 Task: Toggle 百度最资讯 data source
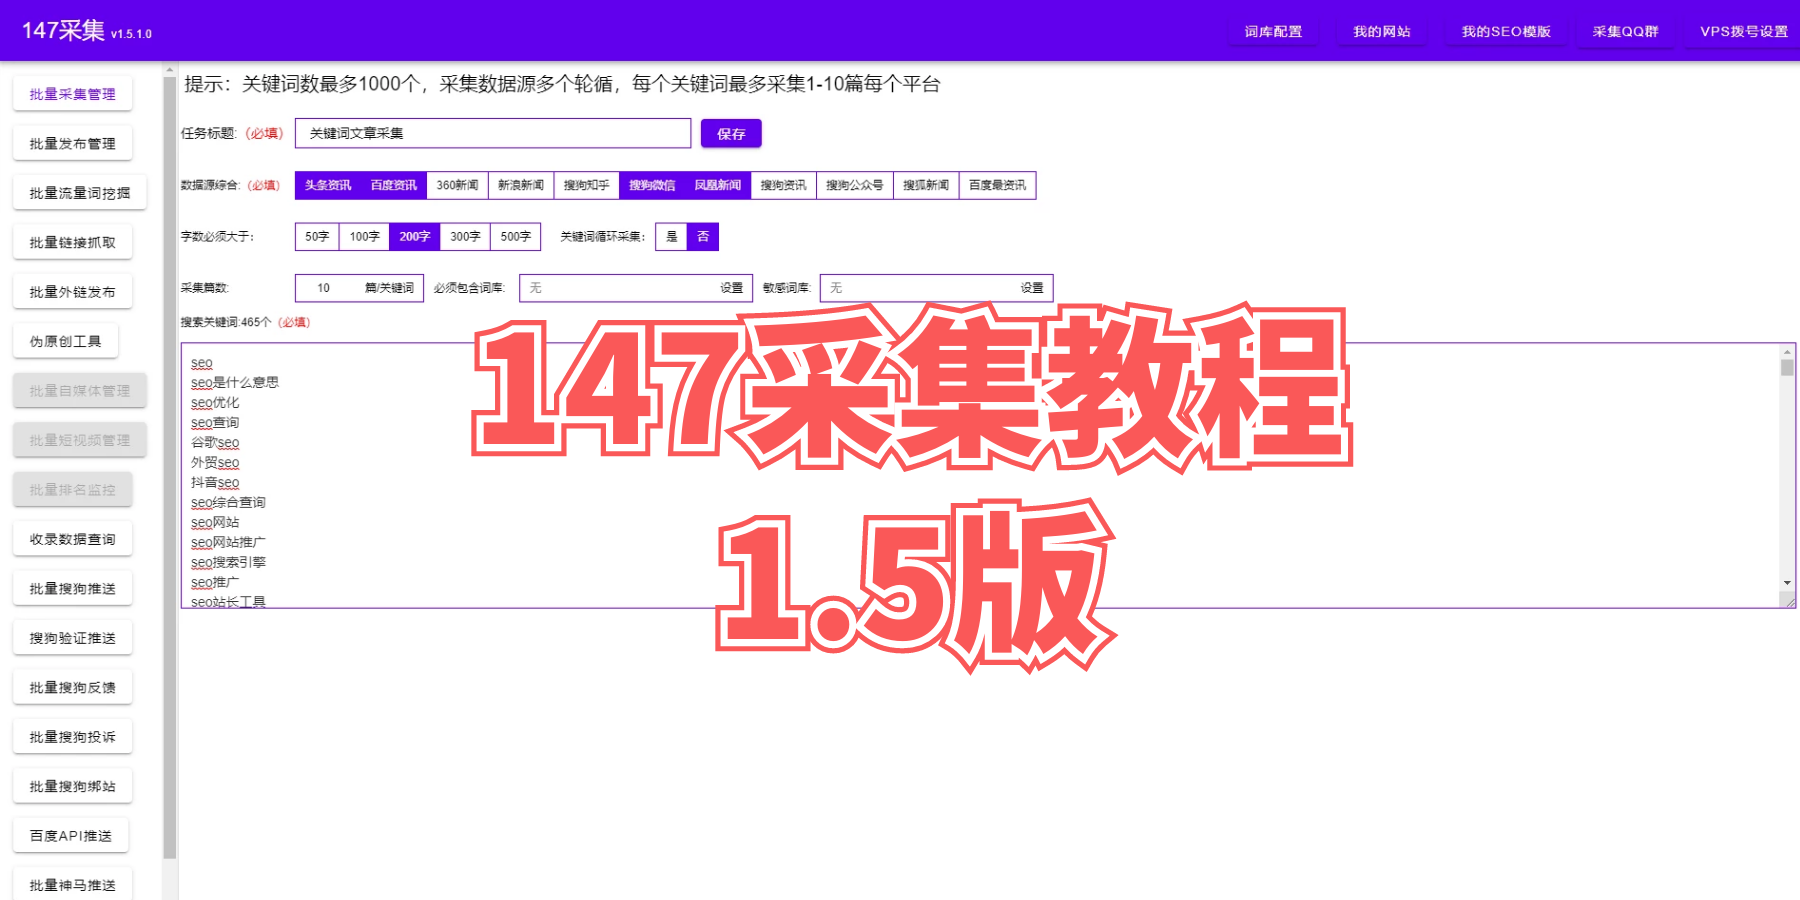click(997, 185)
